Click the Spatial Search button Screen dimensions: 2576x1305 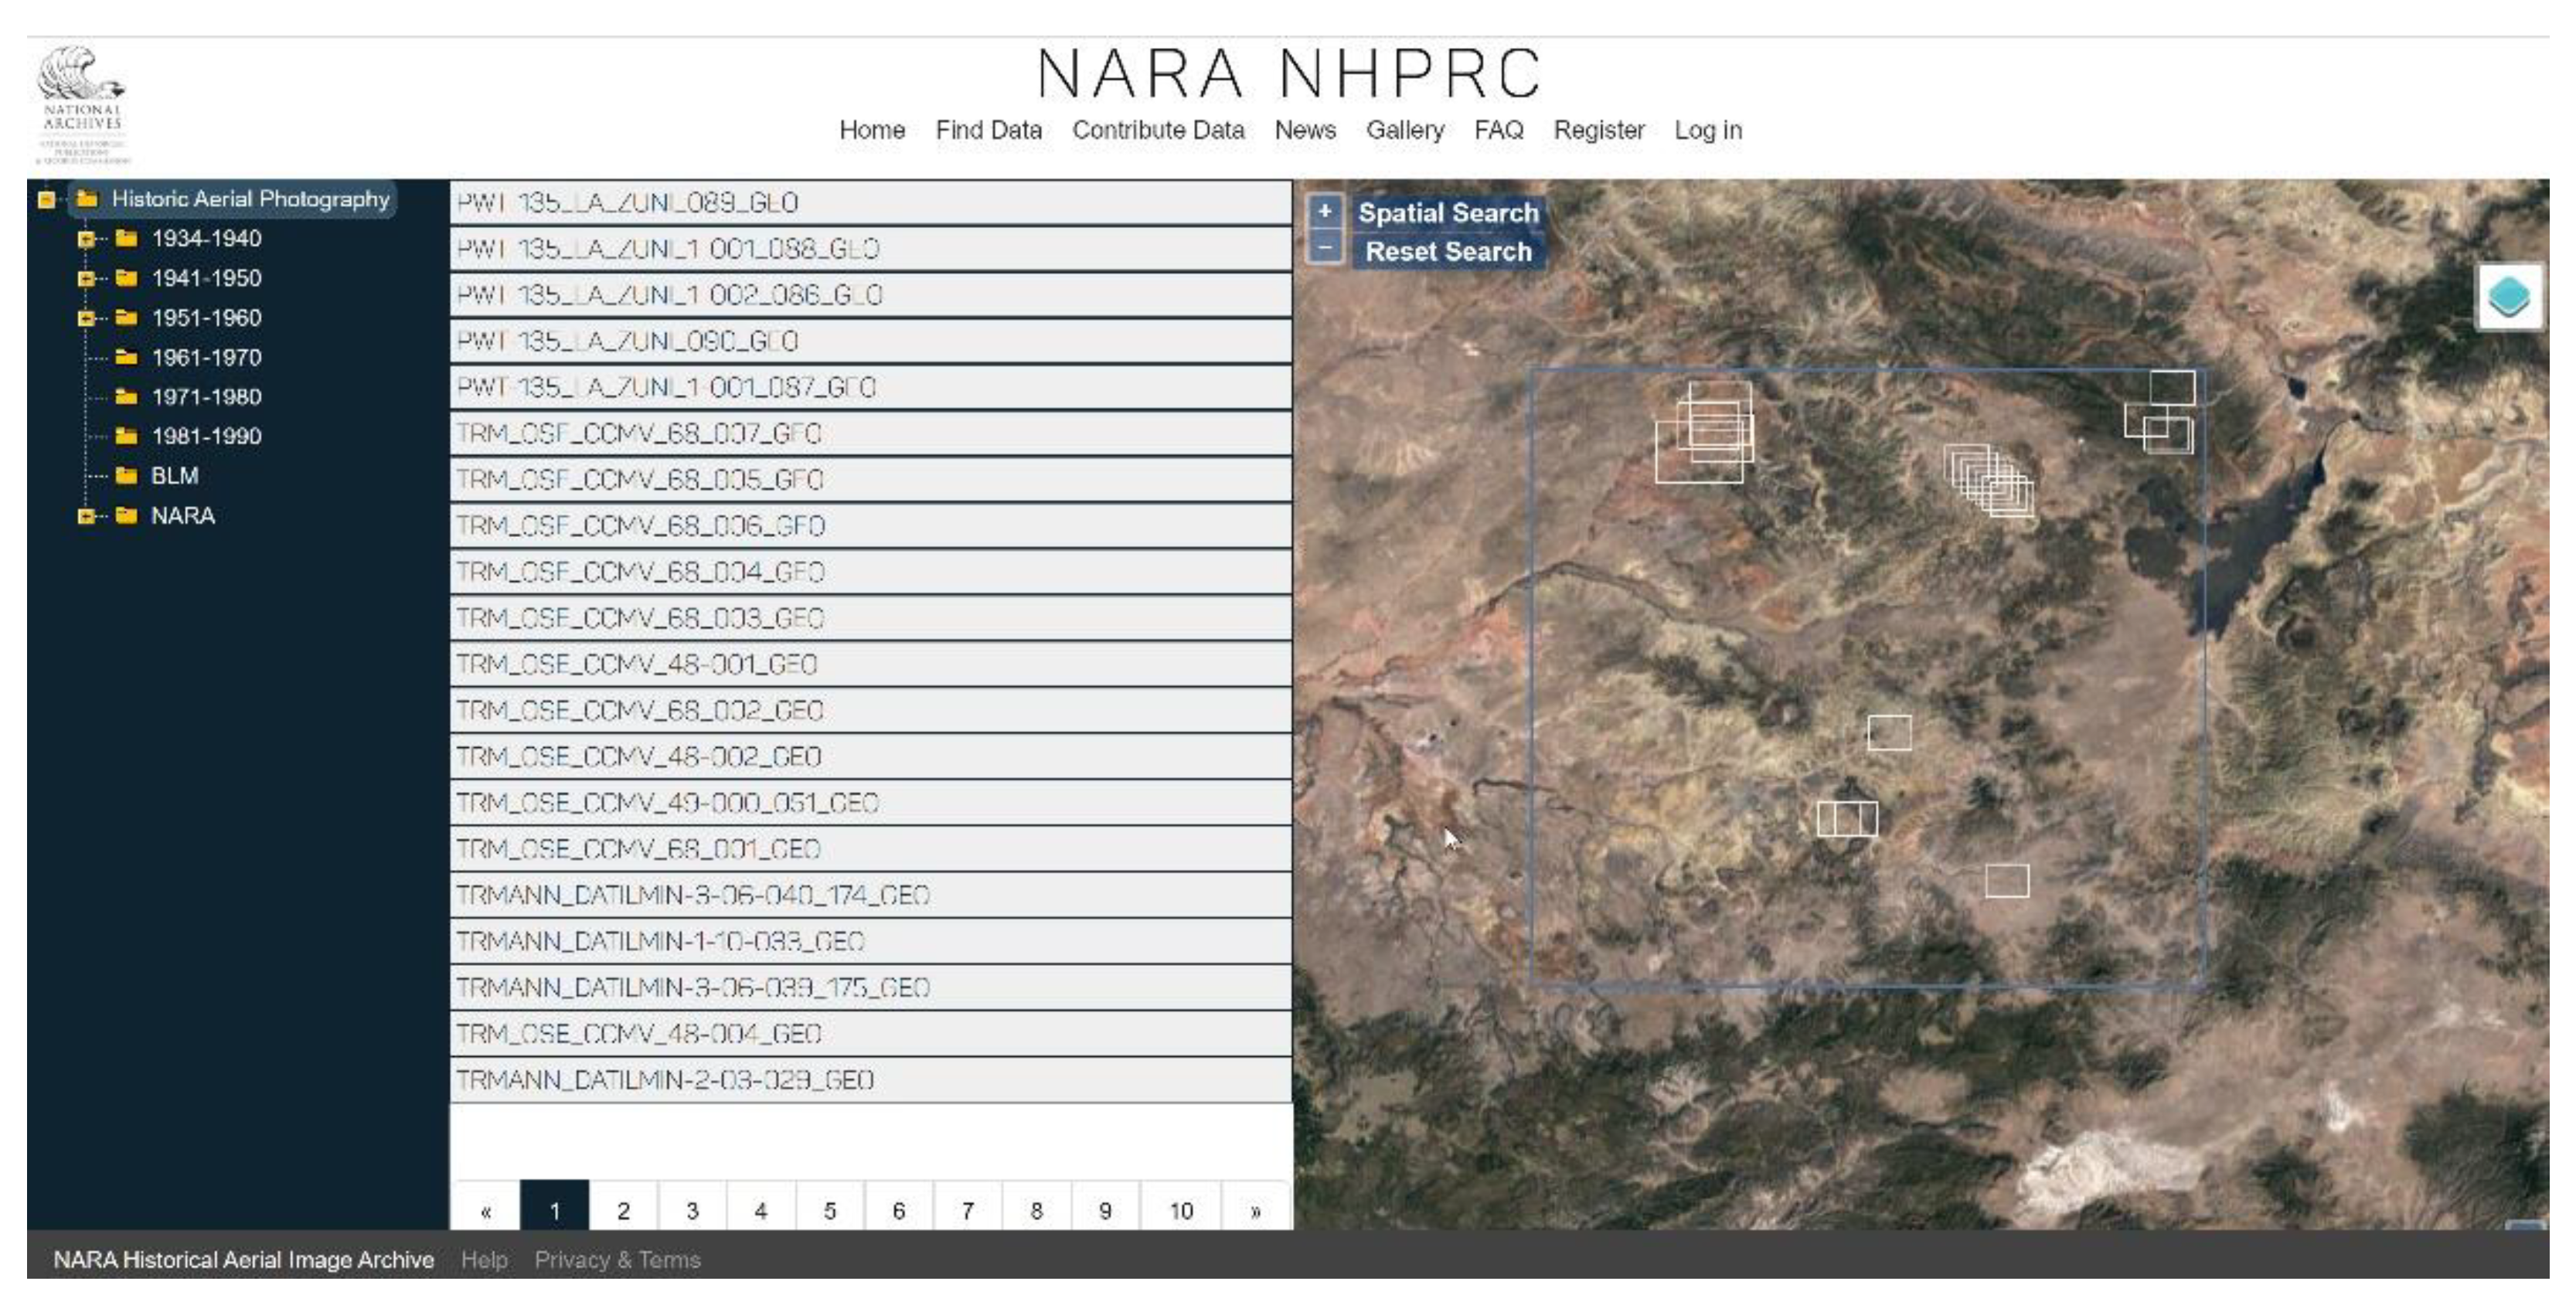[x=1447, y=213]
